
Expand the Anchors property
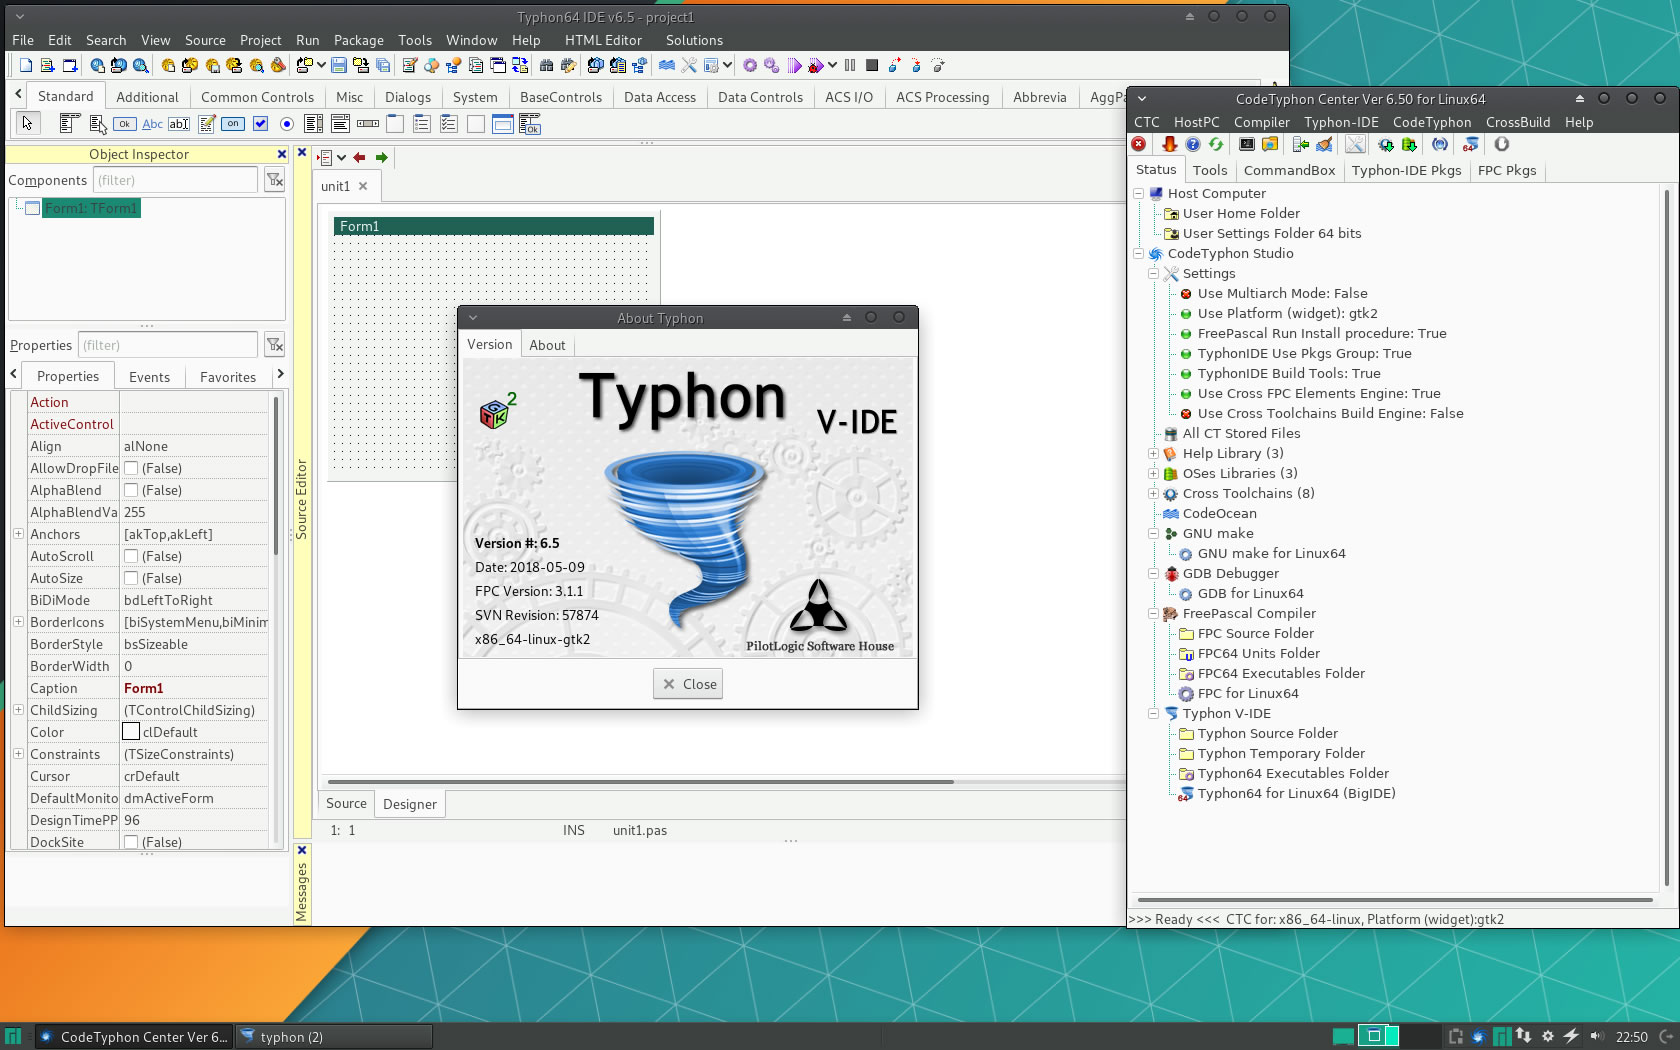coord(18,534)
